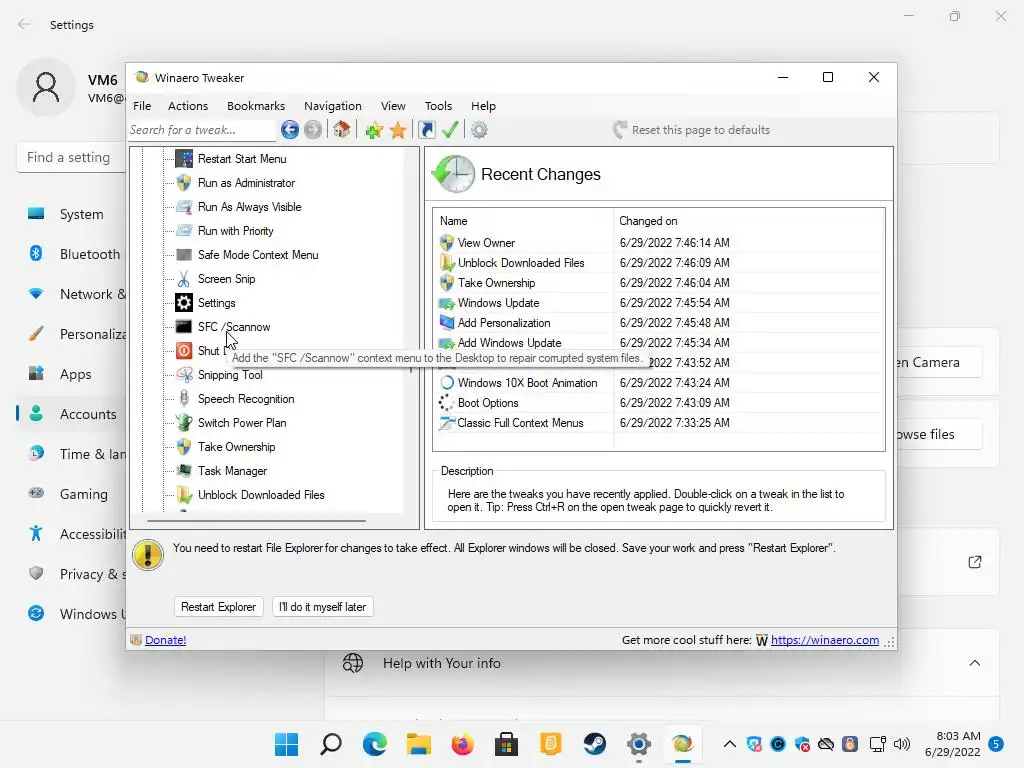The height and width of the screenshot is (768, 1024).
Task: Click the Settings window back arrow
Action: tap(24, 24)
